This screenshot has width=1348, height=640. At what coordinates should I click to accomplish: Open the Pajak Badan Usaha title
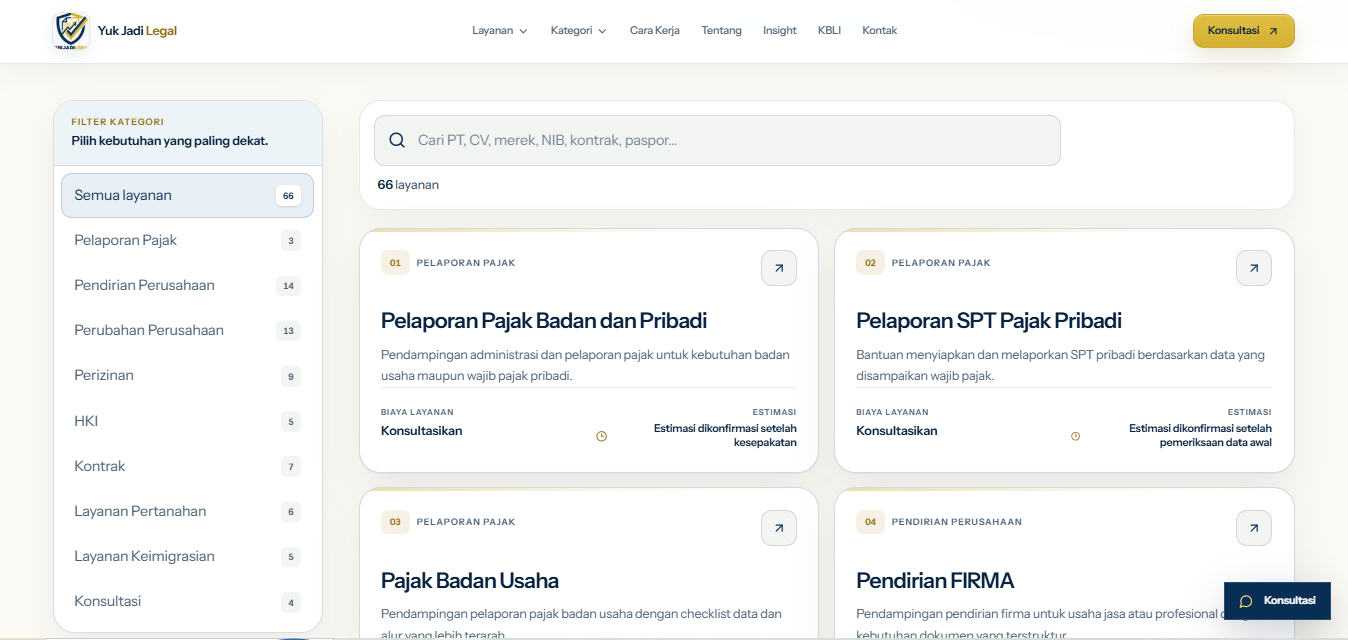470,581
